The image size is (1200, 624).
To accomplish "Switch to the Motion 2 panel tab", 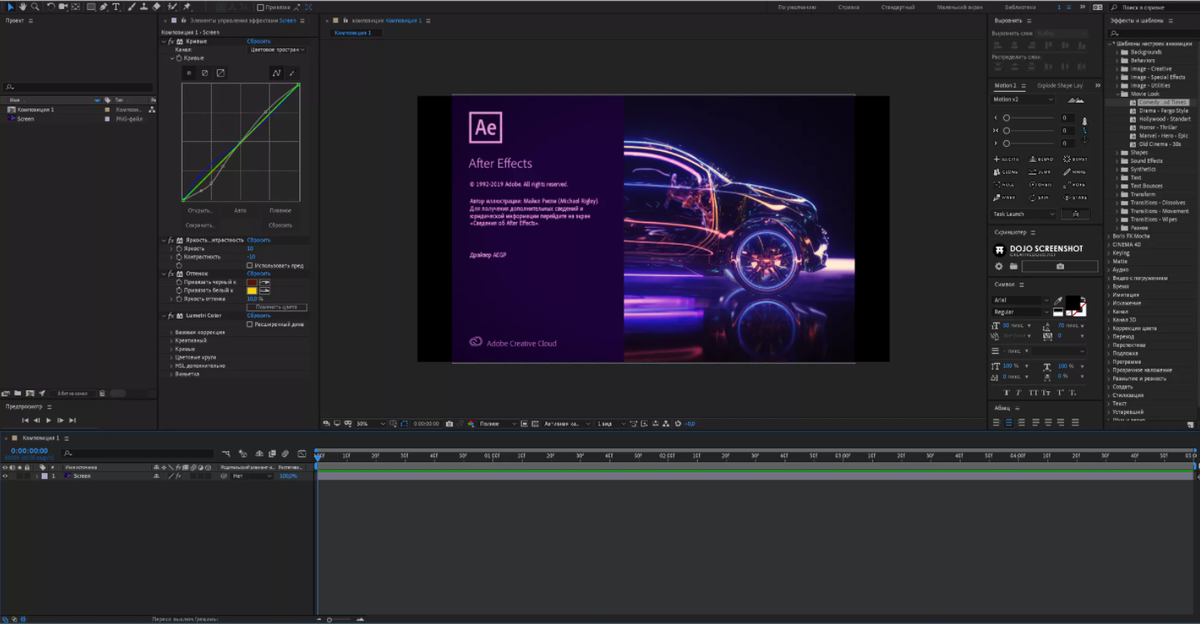I will [1007, 85].
